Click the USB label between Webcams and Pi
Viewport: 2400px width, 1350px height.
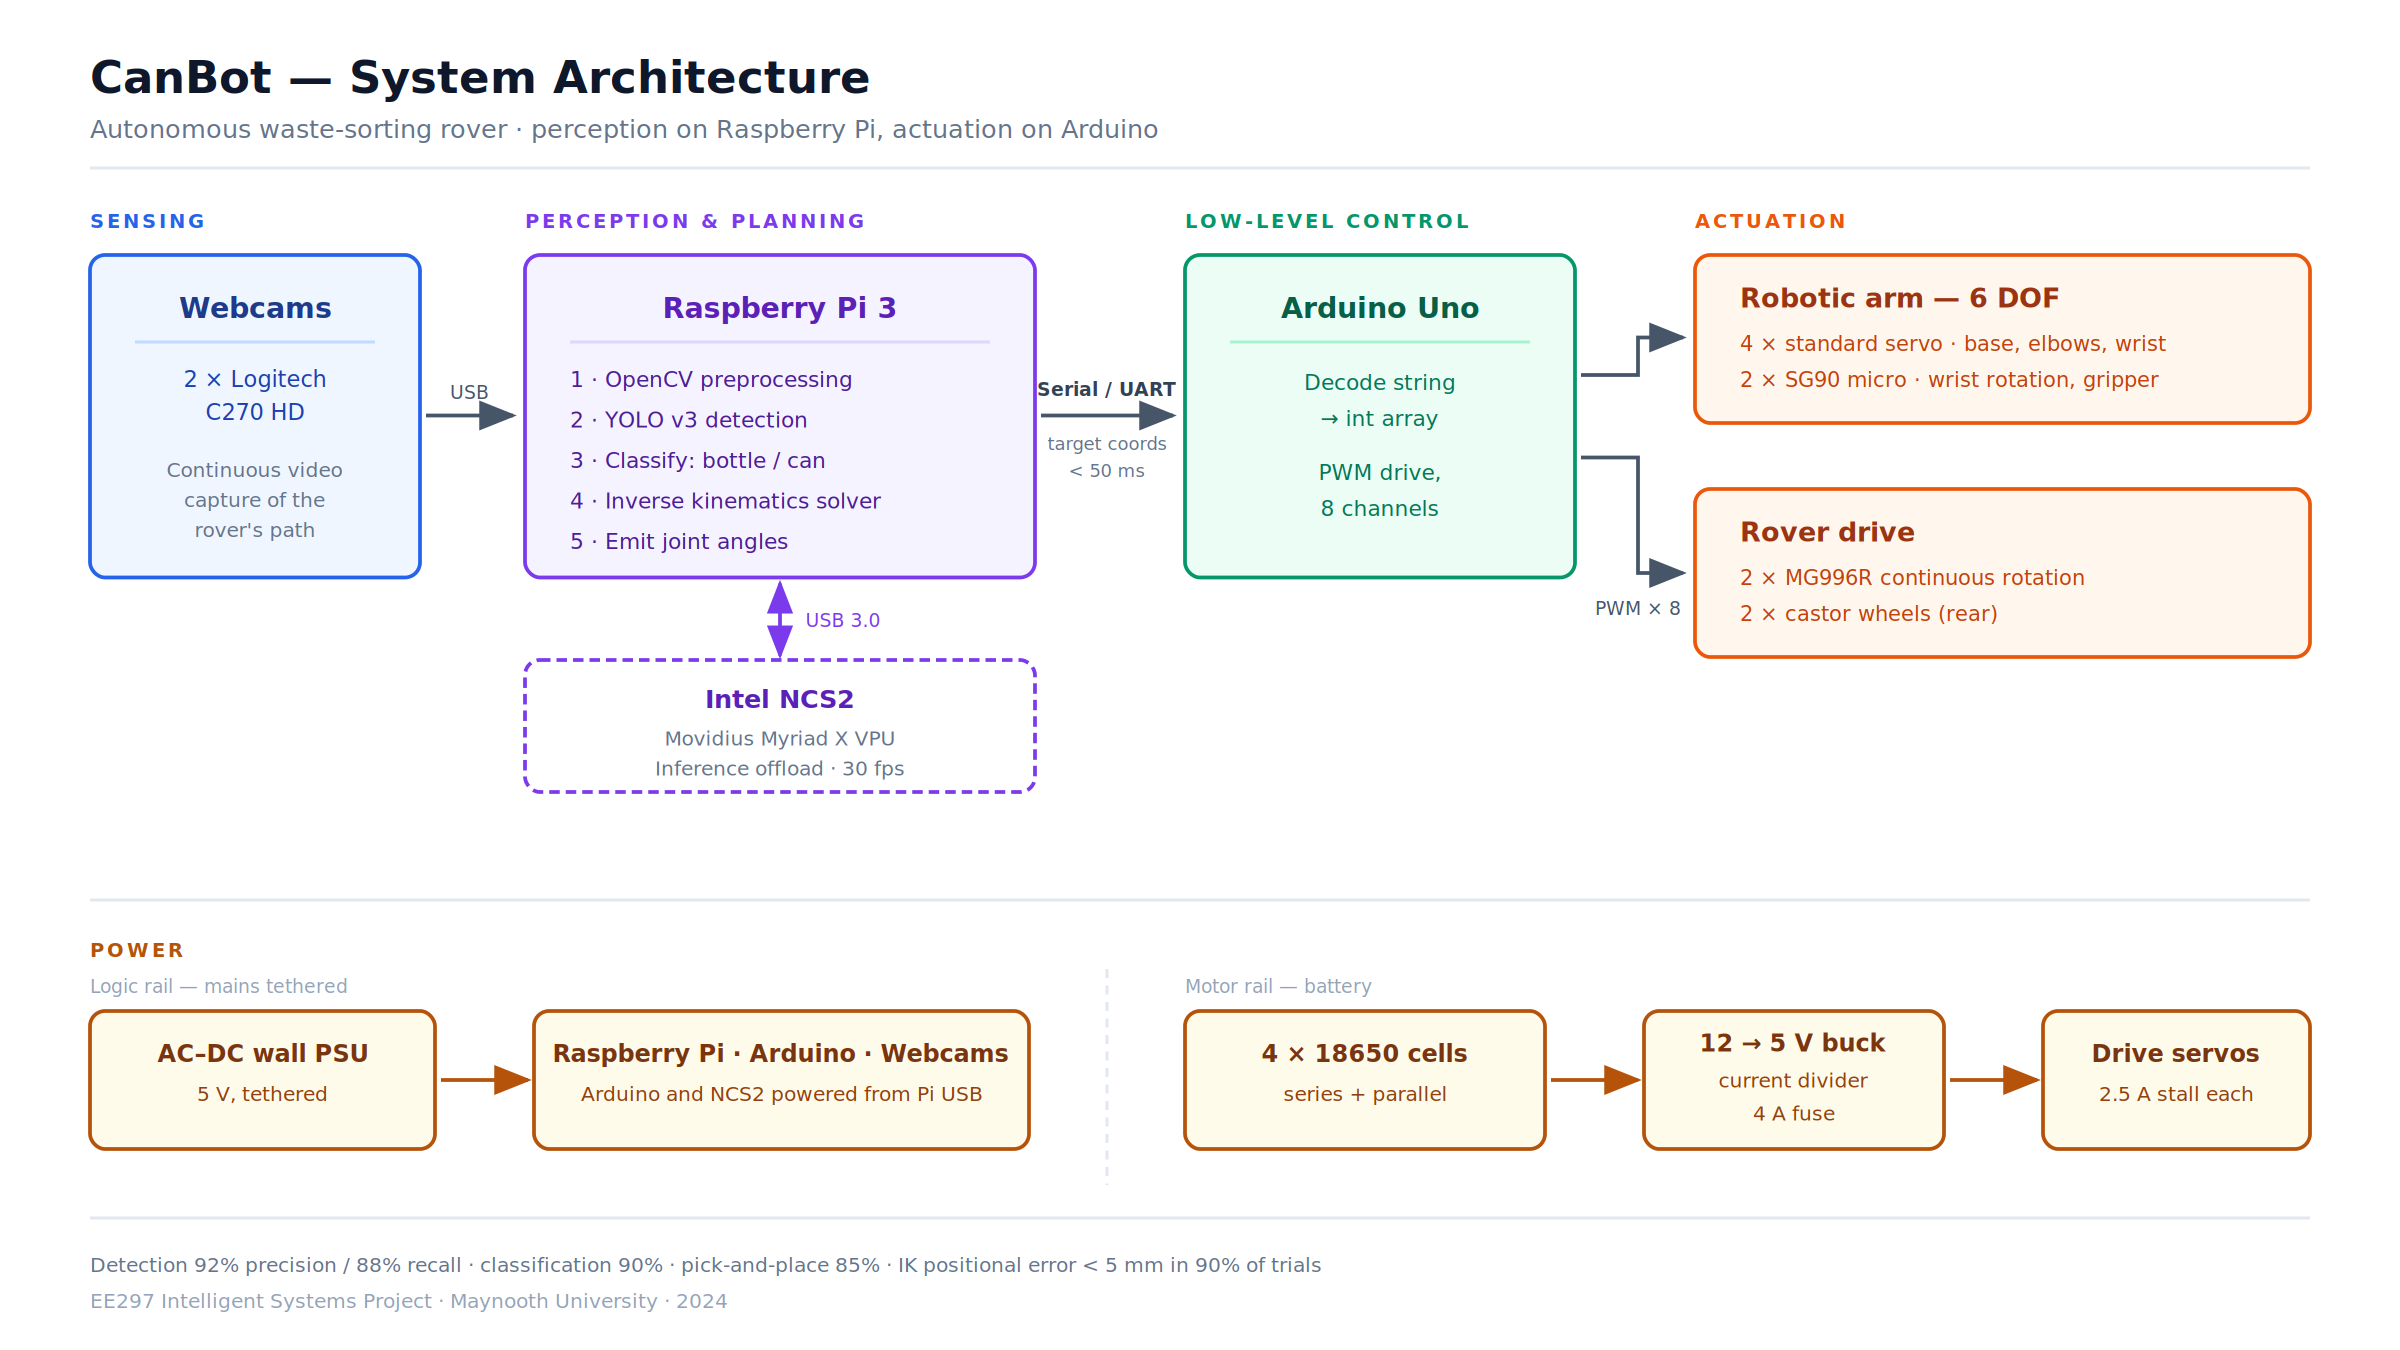(469, 392)
